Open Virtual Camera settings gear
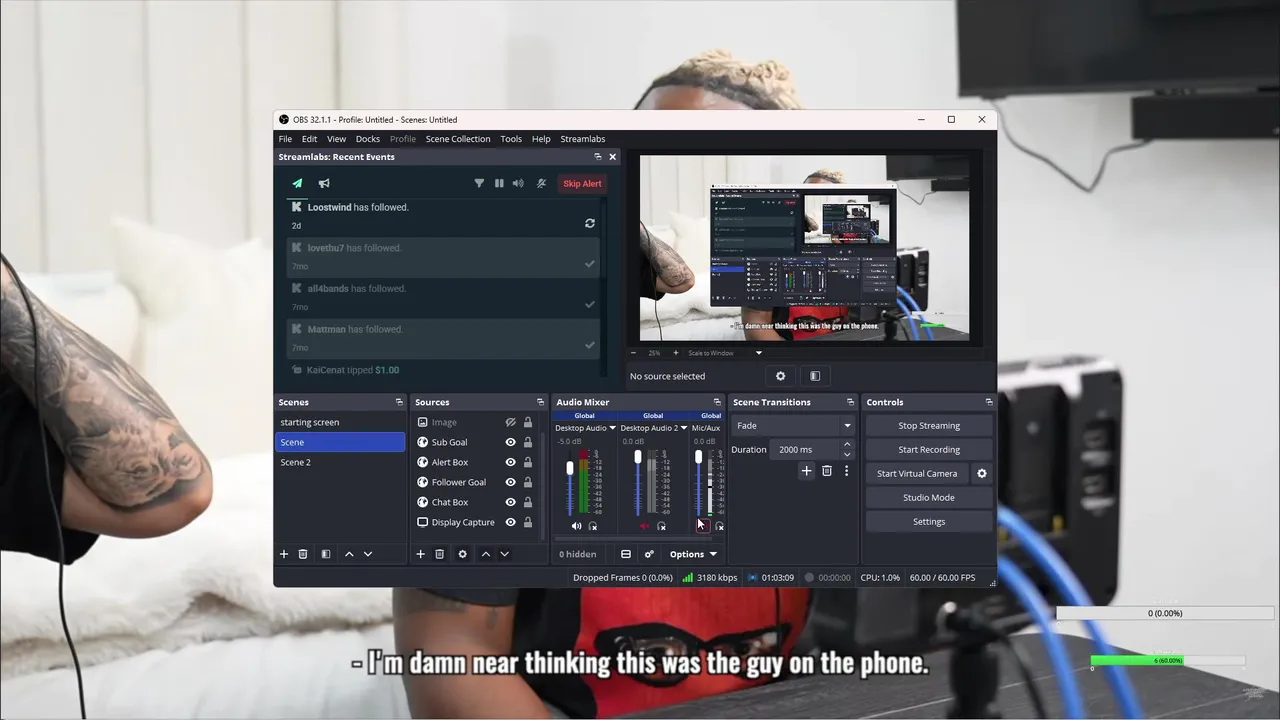 pyautogui.click(x=981, y=474)
